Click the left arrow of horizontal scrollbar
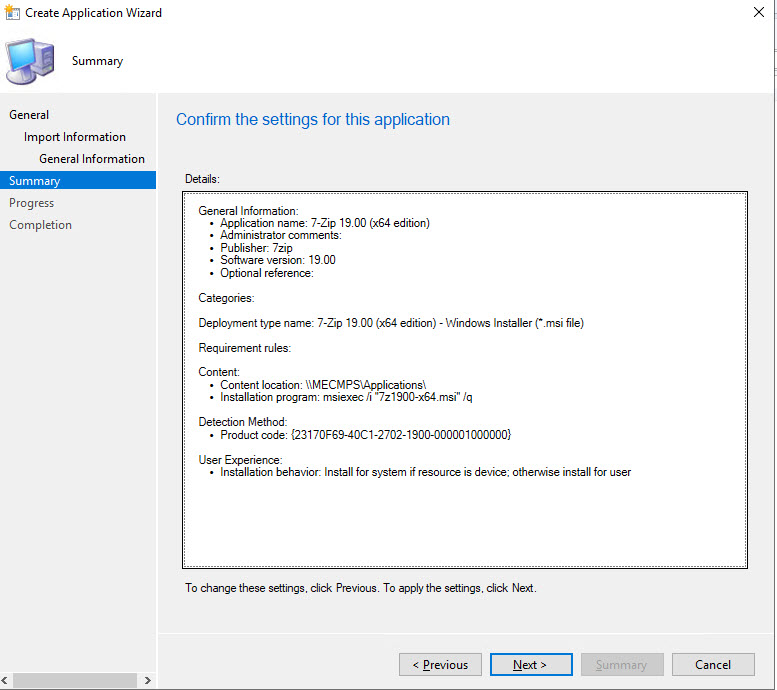777x690 pixels. pyautogui.click(x=7, y=681)
